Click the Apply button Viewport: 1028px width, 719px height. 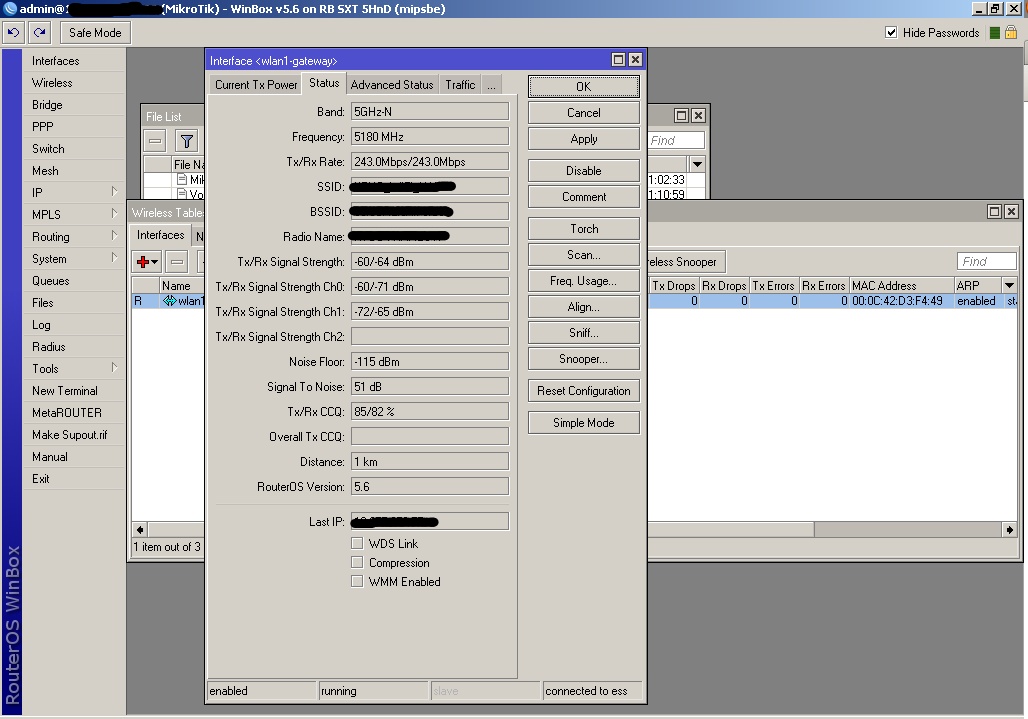(583, 139)
